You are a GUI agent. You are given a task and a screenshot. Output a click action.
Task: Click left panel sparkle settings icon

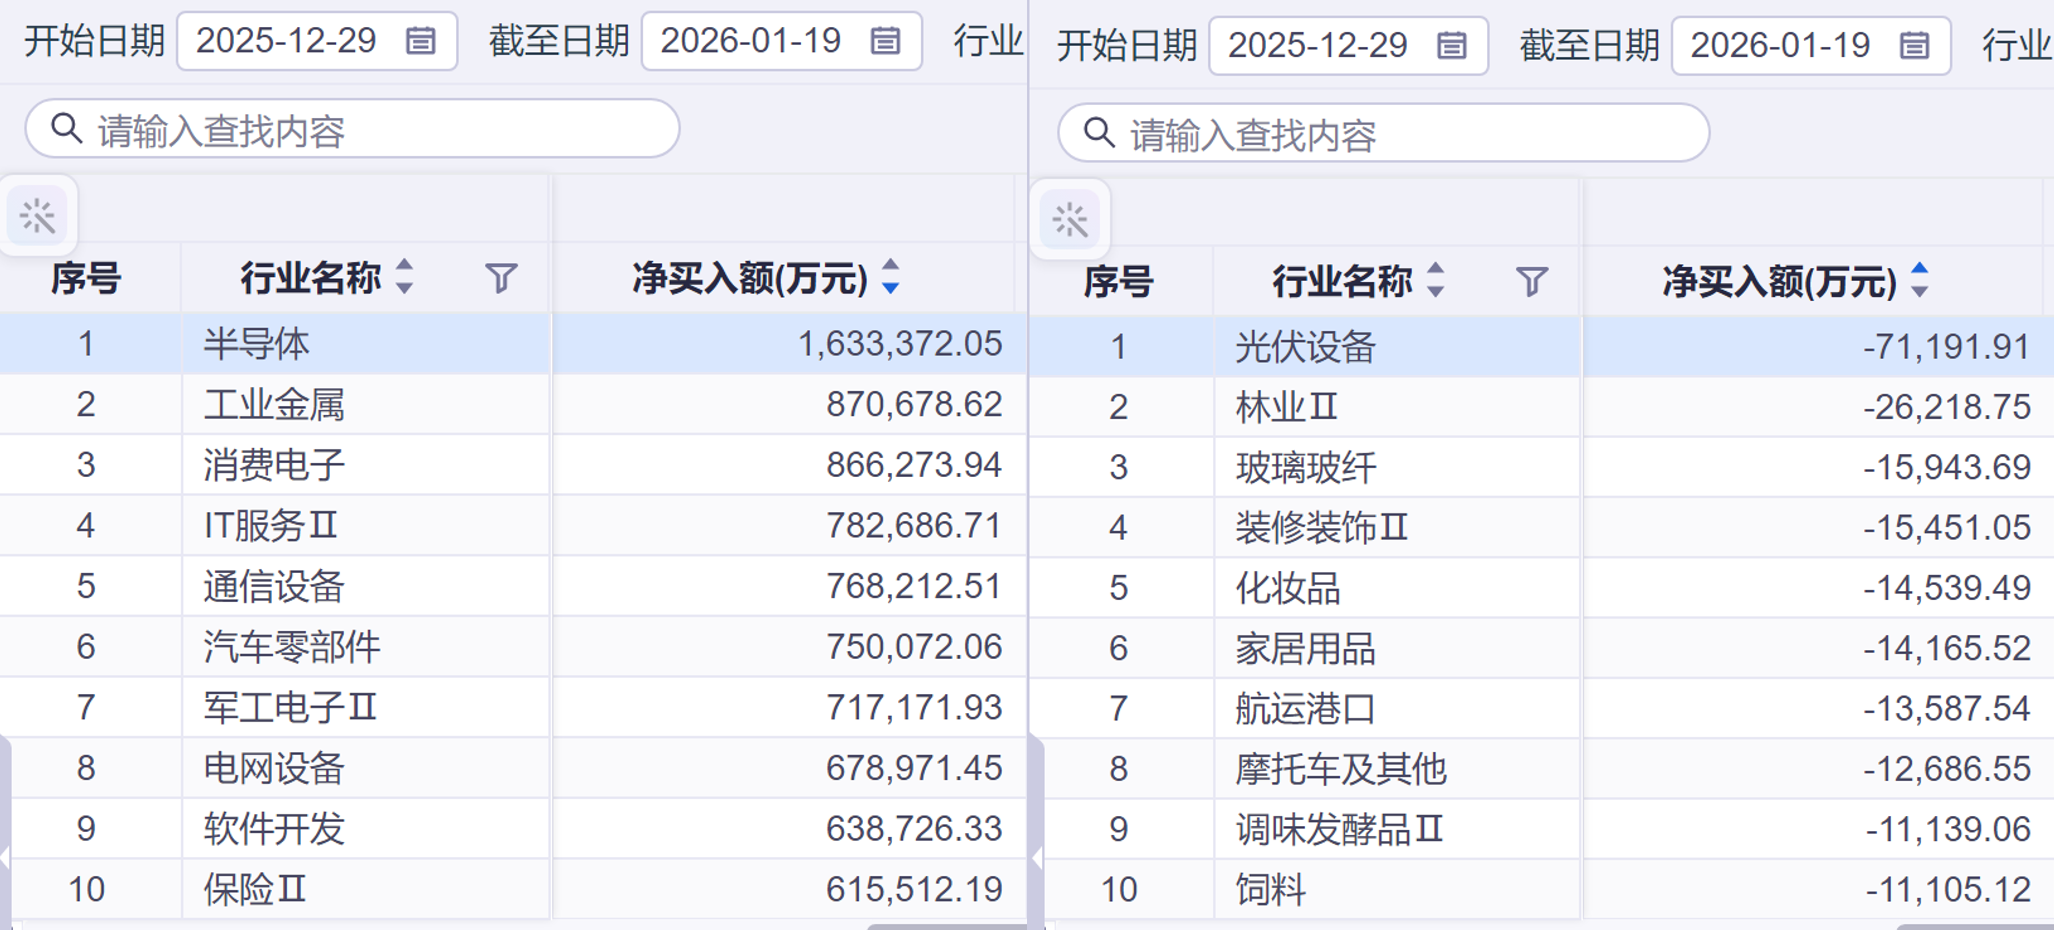coord(38,216)
